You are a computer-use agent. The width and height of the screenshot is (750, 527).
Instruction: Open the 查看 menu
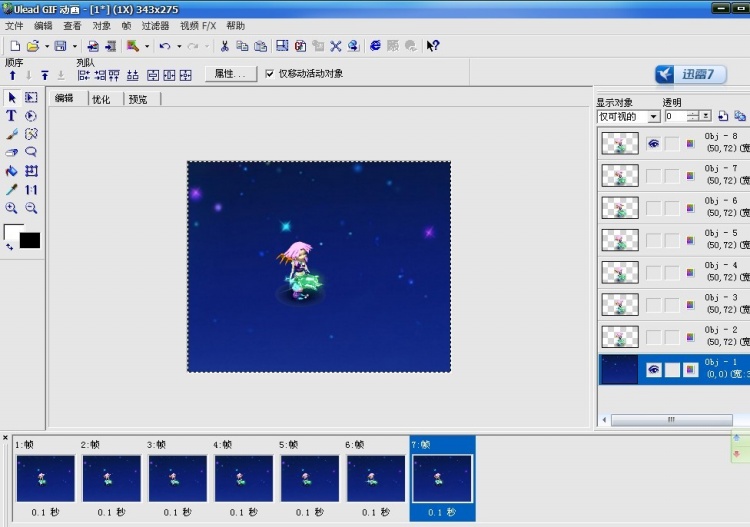[x=72, y=26]
